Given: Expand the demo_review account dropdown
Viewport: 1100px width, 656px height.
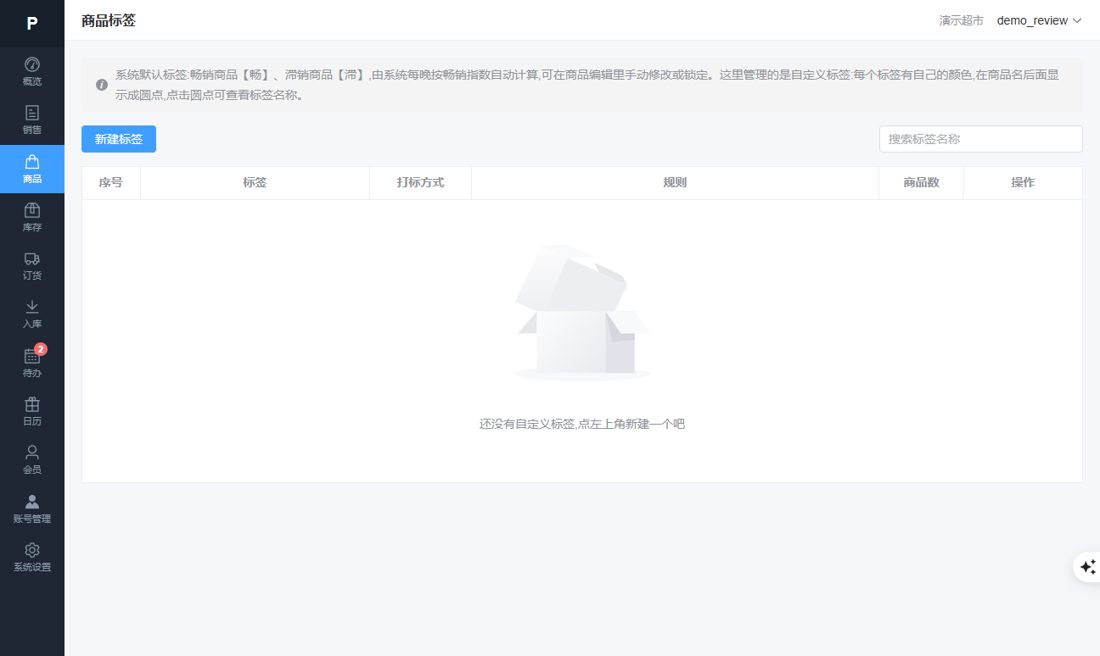Looking at the screenshot, I should coord(1039,20).
